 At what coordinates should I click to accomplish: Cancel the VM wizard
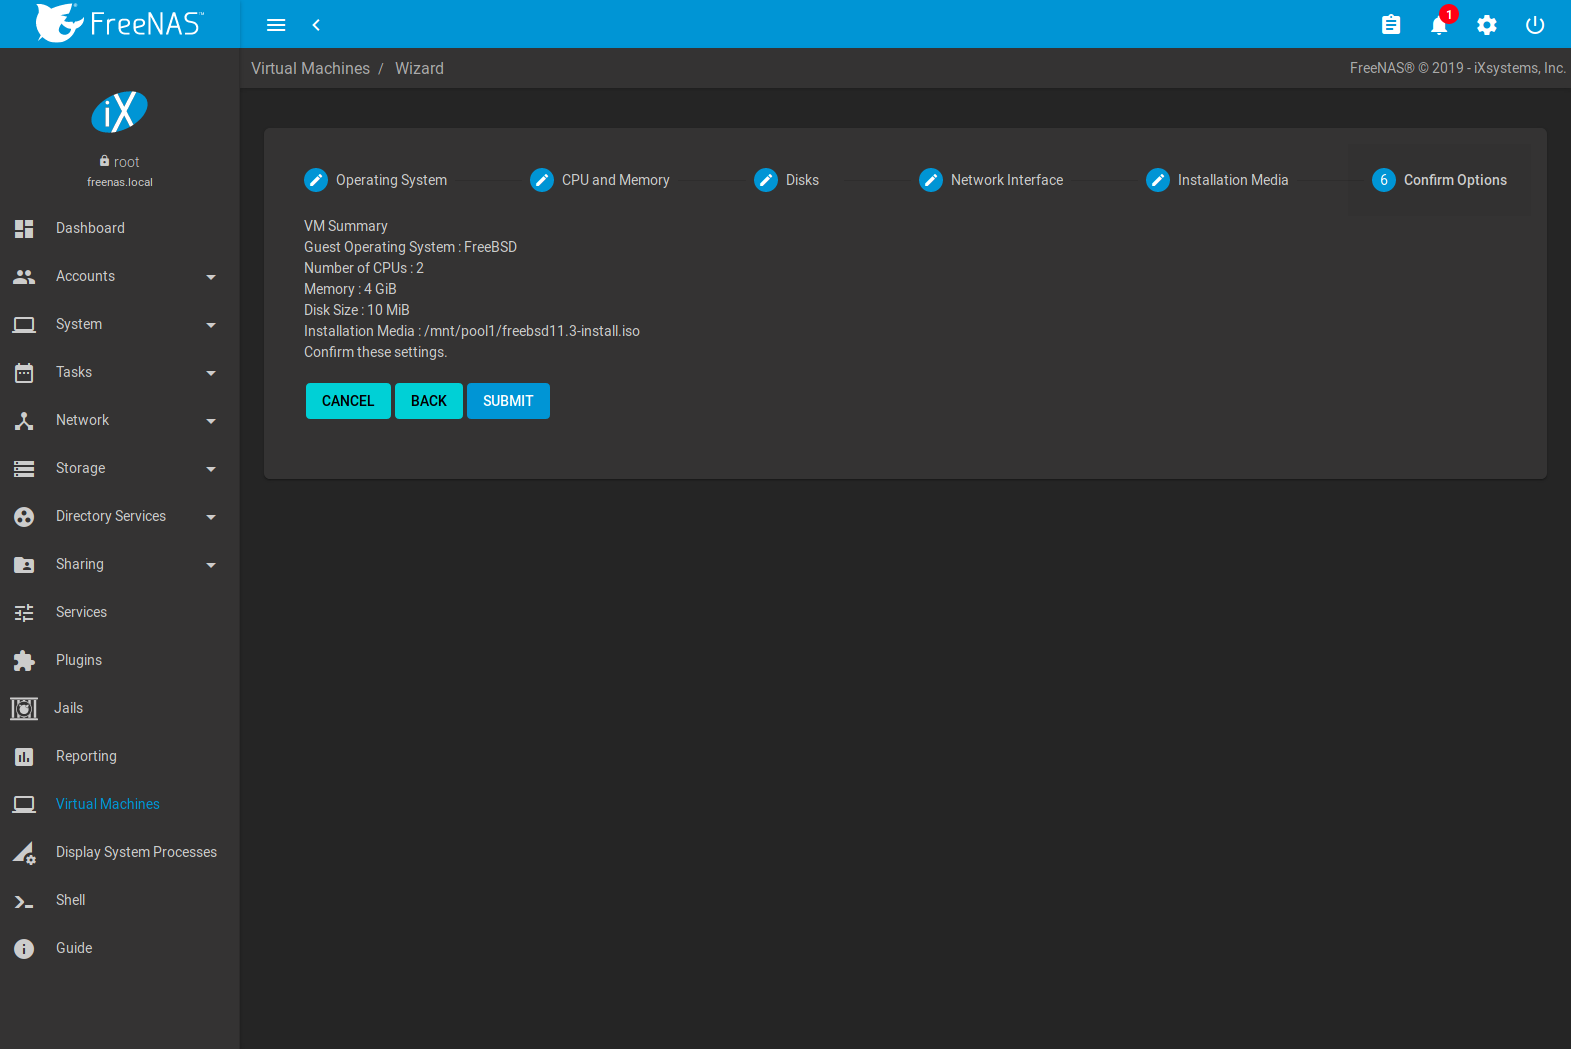[348, 401]
